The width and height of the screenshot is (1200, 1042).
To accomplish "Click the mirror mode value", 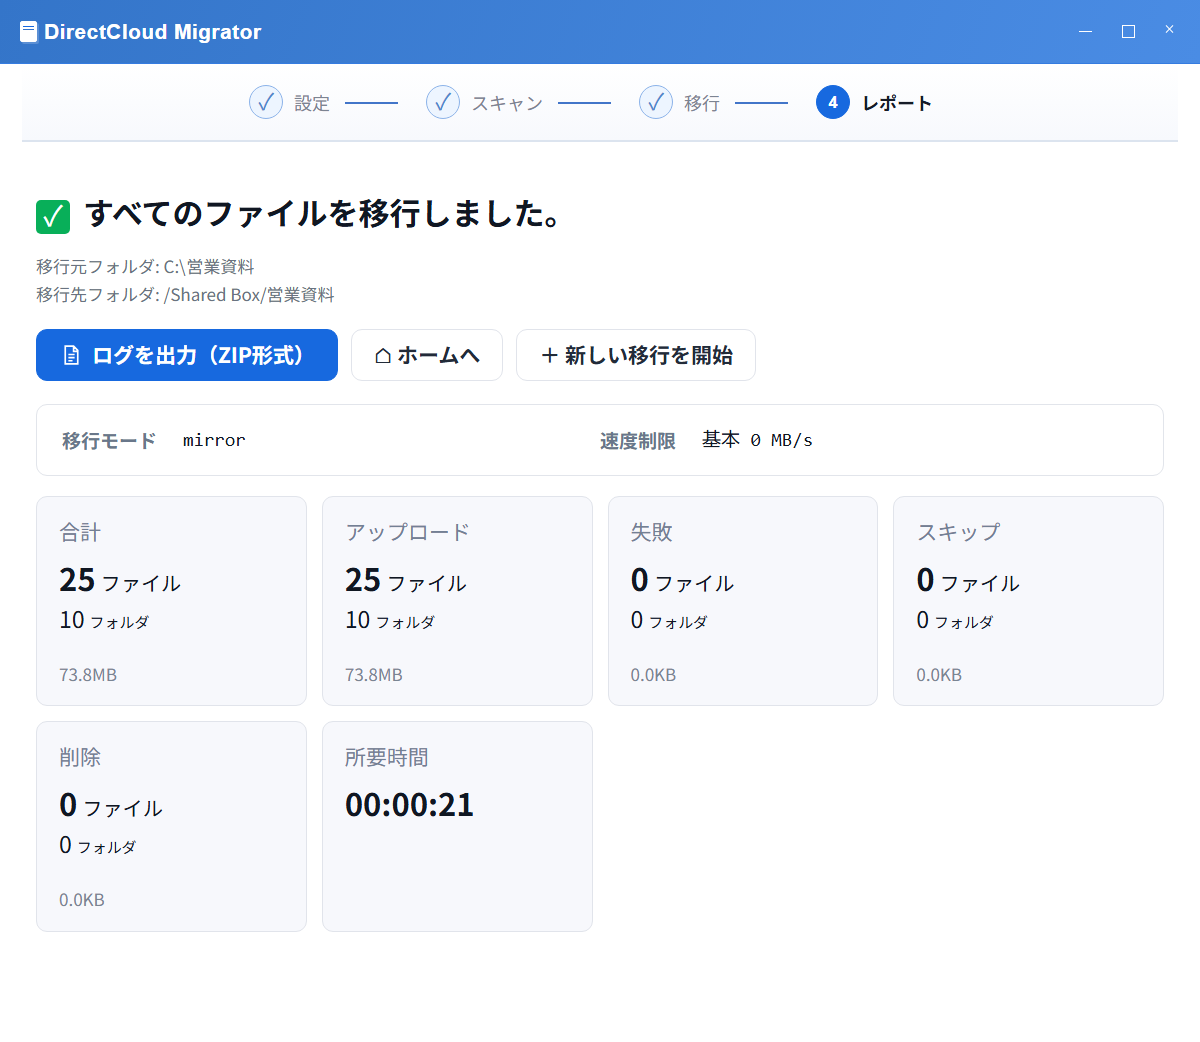I will click(x=214, y=440).
